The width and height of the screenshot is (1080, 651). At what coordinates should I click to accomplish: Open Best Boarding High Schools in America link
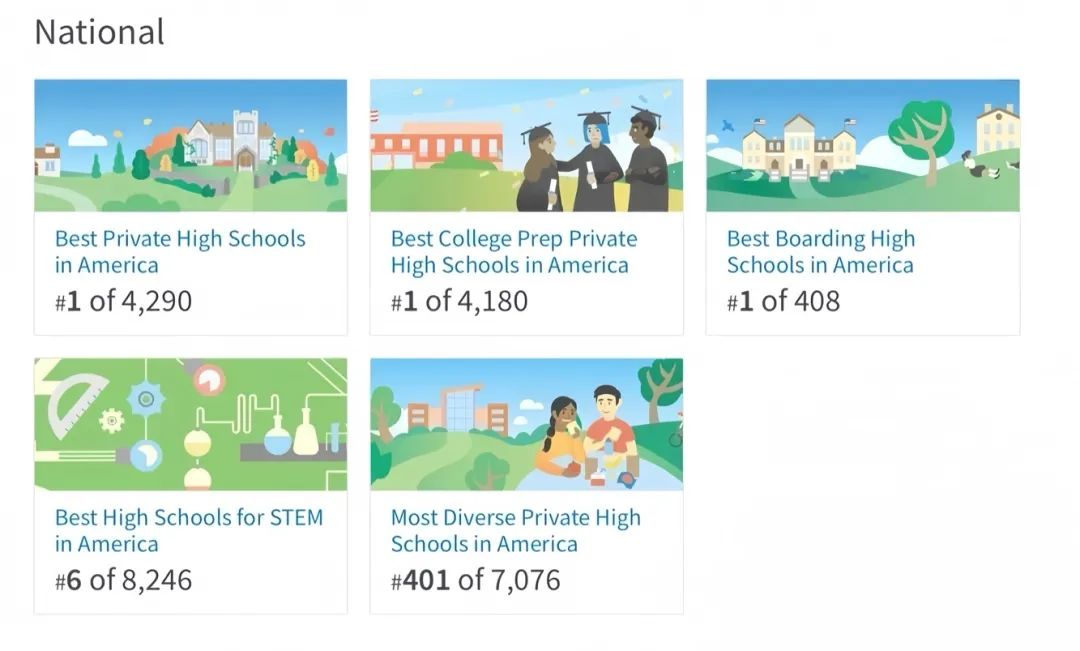tap(820, 251)
